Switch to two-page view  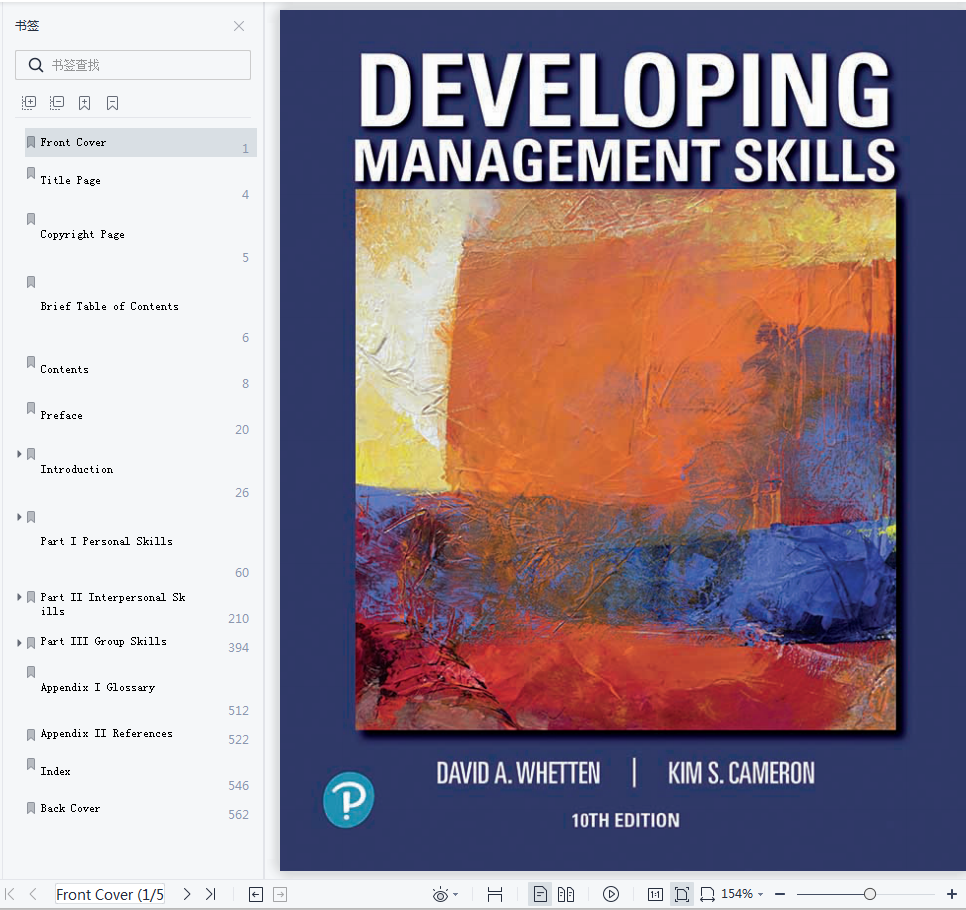pos(566,894)
